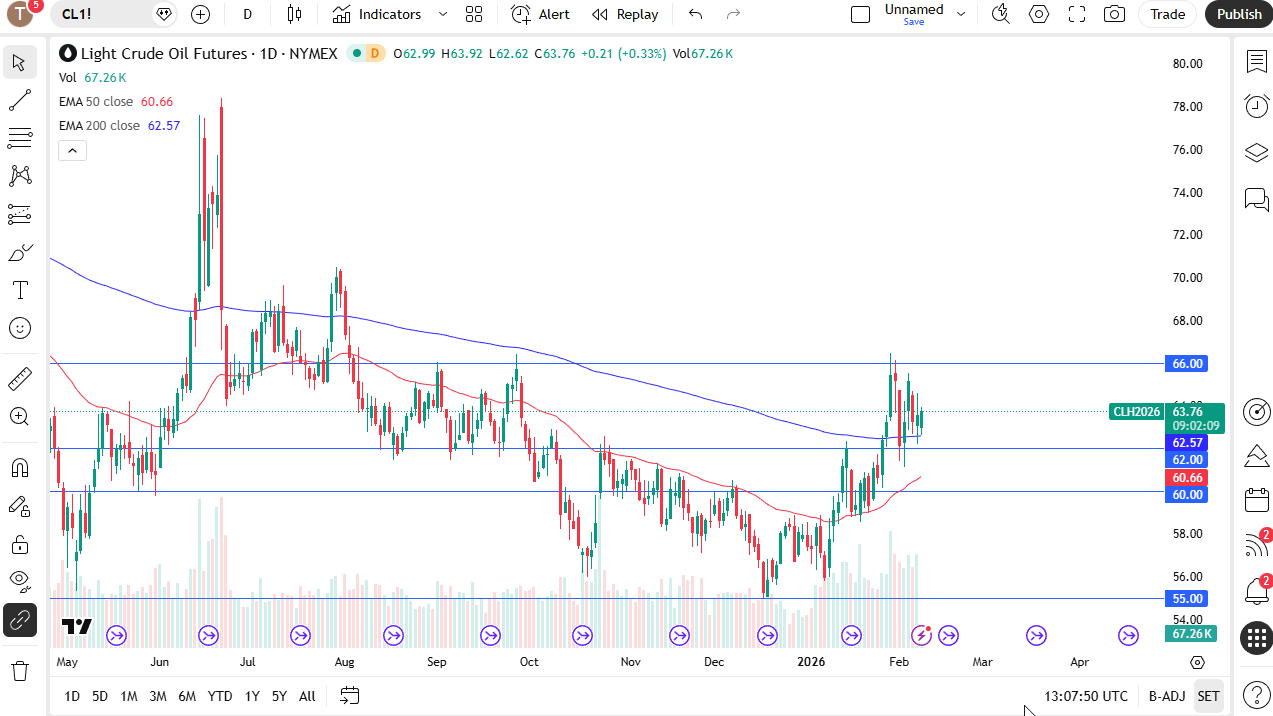Screen dimensions: 1273x716
Task: Expand the Unnamed layout dropdown arrow
Action: click(961, 14)
